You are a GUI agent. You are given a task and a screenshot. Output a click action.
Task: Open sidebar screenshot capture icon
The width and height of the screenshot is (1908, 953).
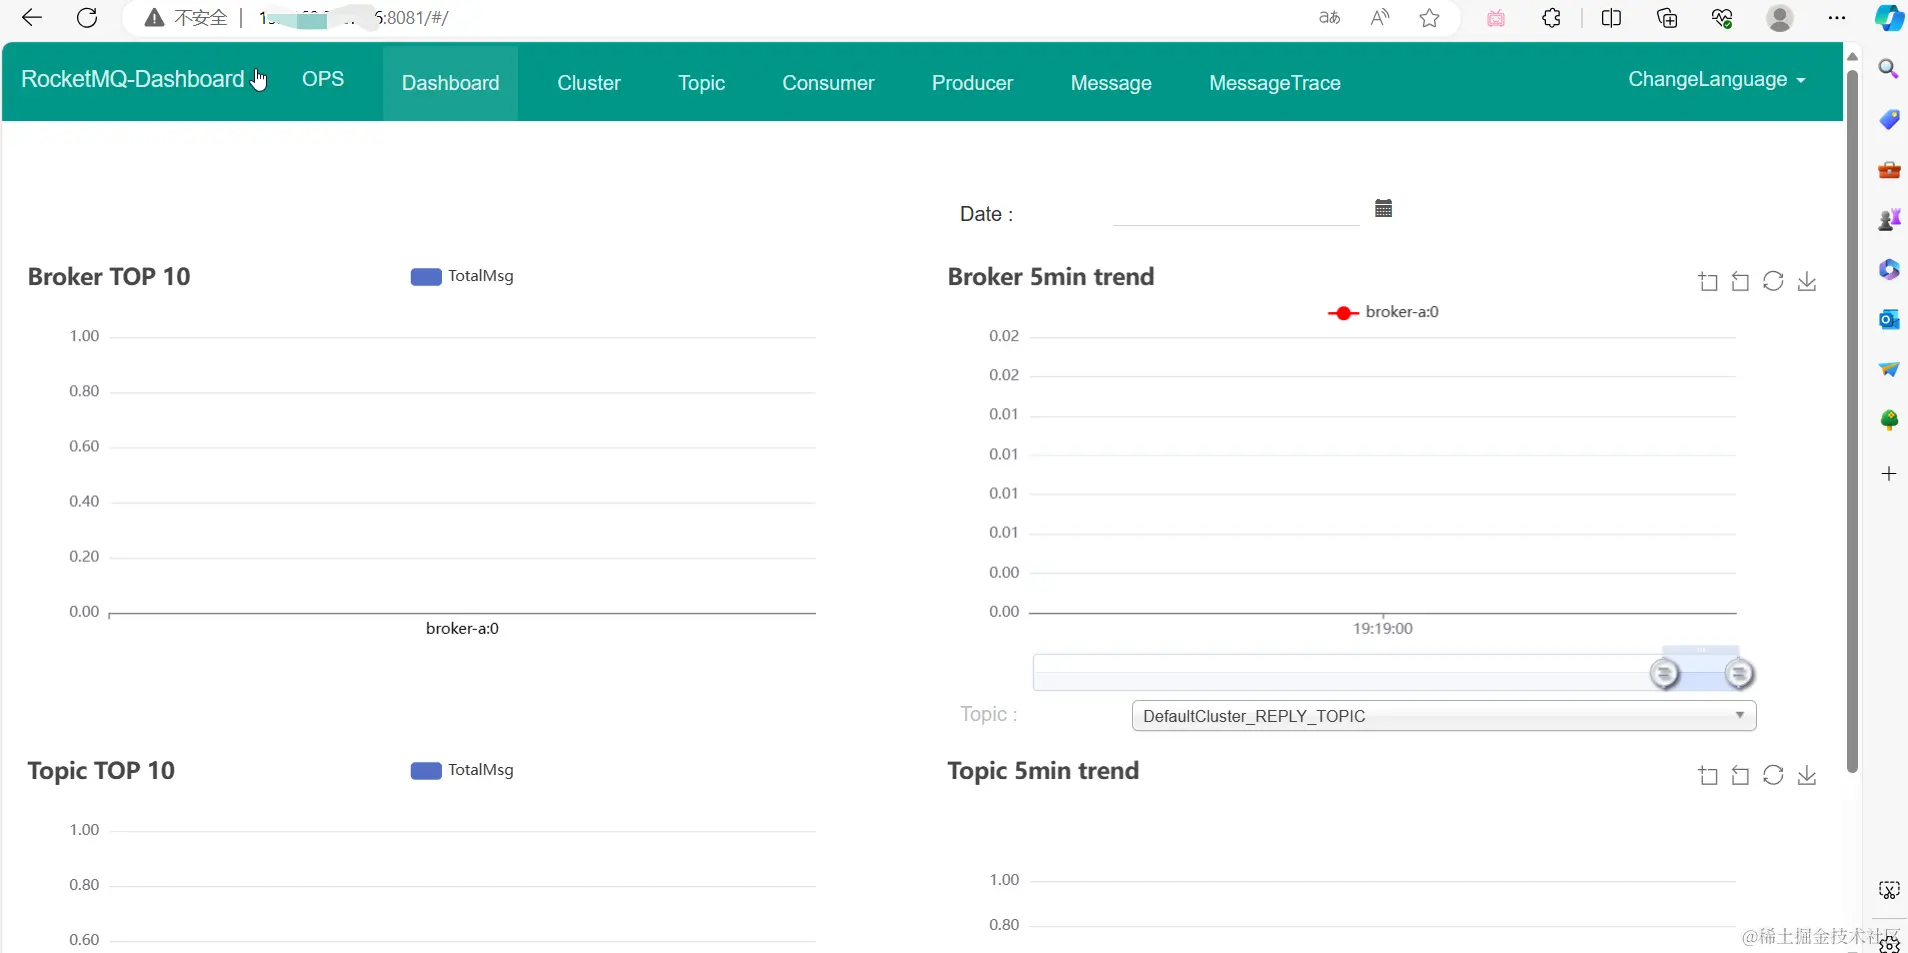click(1889, 890)
